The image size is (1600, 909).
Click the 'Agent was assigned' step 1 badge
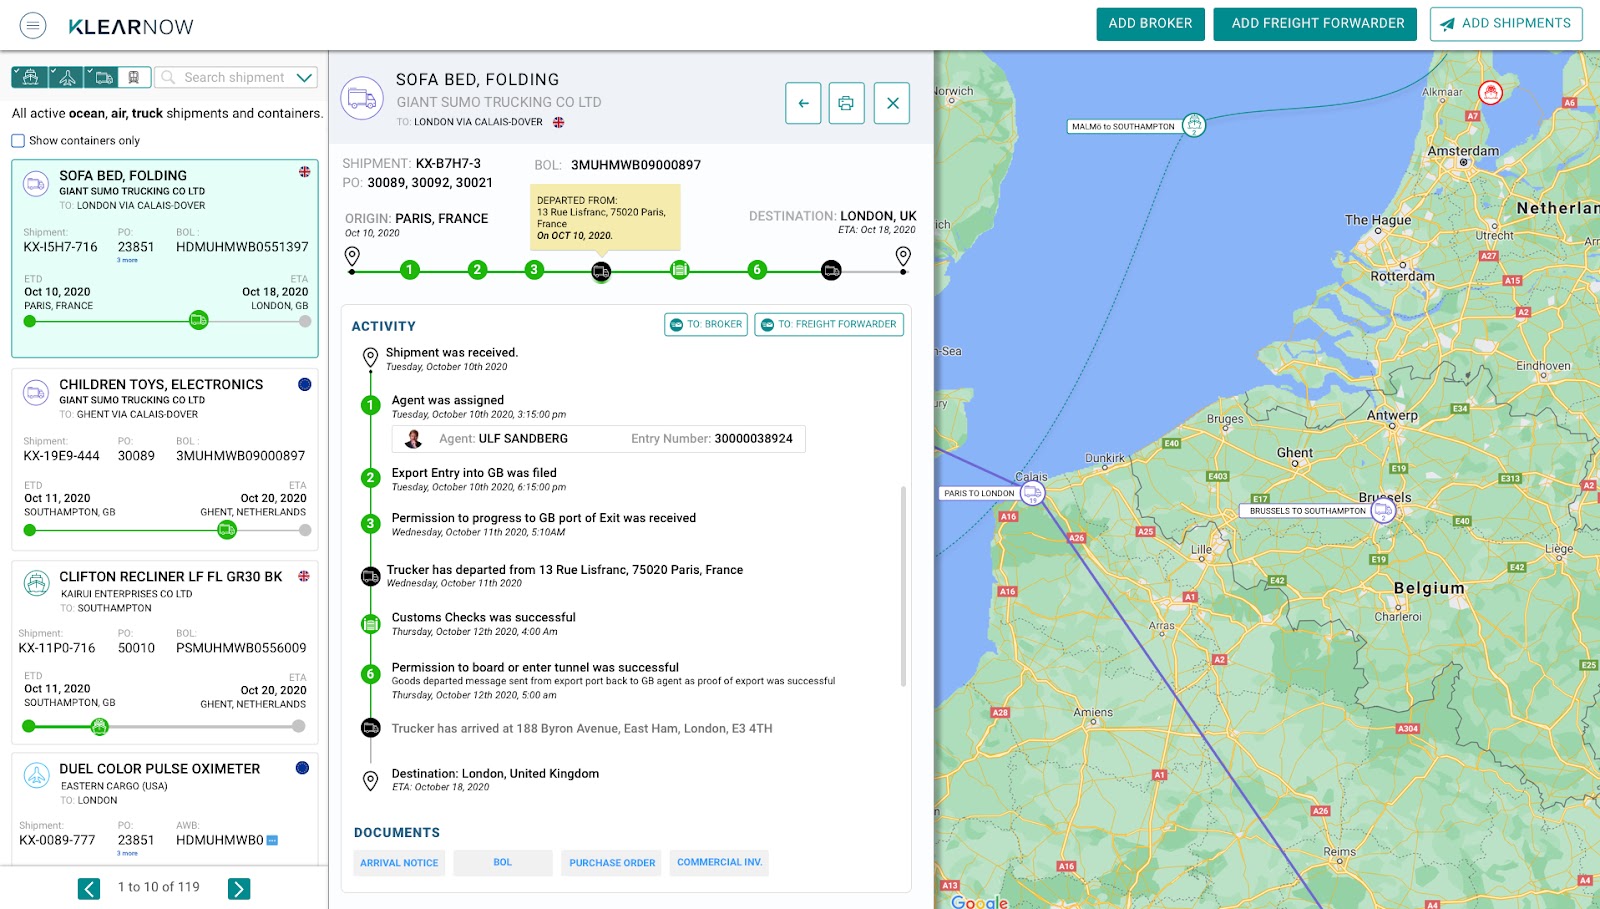click(x=371, y=405)
